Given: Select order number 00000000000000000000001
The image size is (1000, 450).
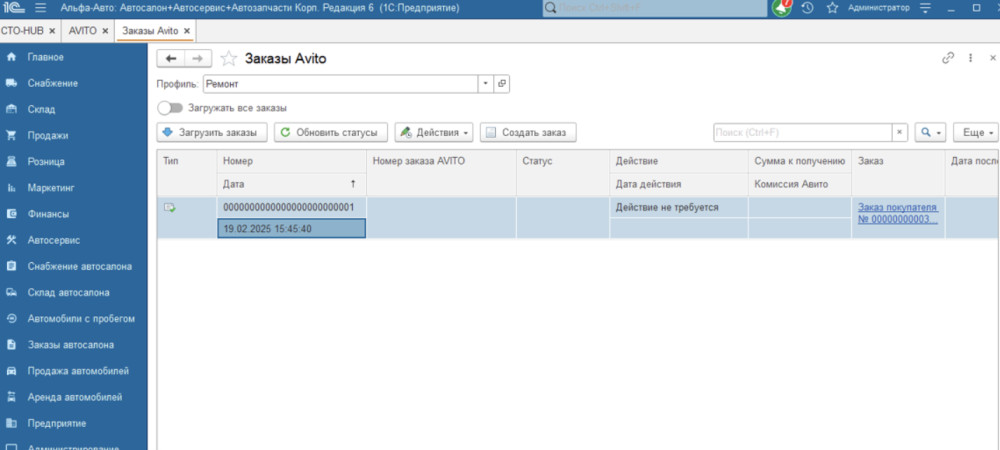Looking at the screenshot, I should (292, 208).
